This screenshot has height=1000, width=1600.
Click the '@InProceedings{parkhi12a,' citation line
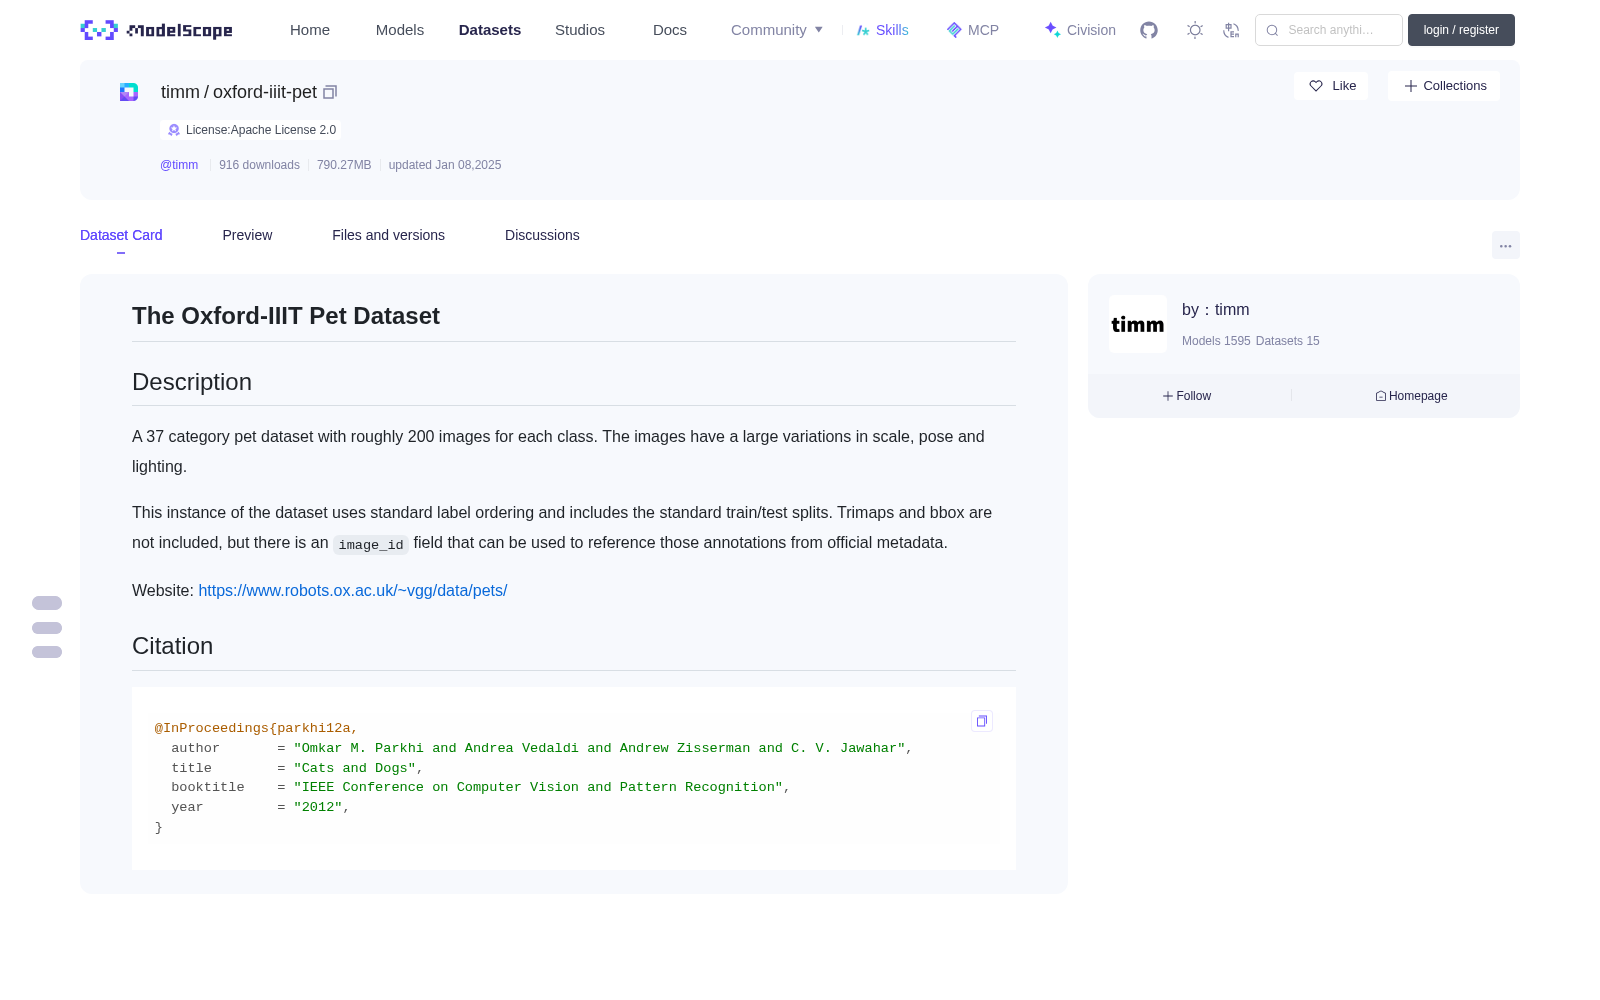coord(256,728)
